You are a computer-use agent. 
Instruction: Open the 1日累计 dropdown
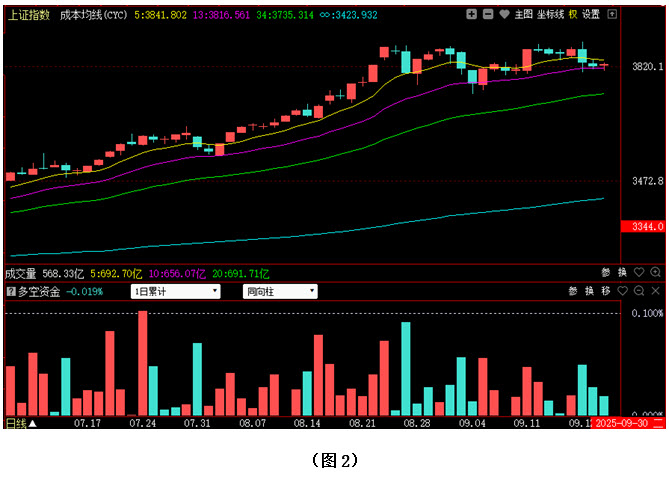click(x=175, y=292)
